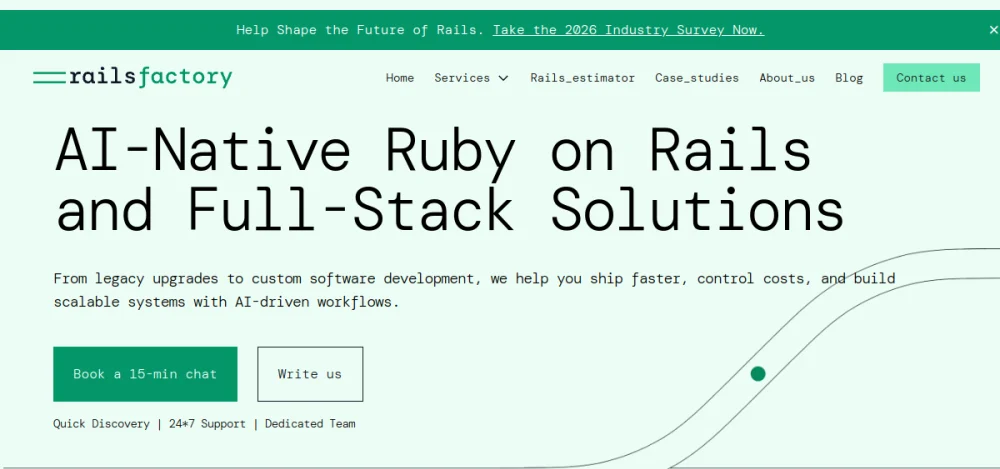Screen dimensions: 1000x469
Task: Click the Contact us button
Action: (931, 78)
